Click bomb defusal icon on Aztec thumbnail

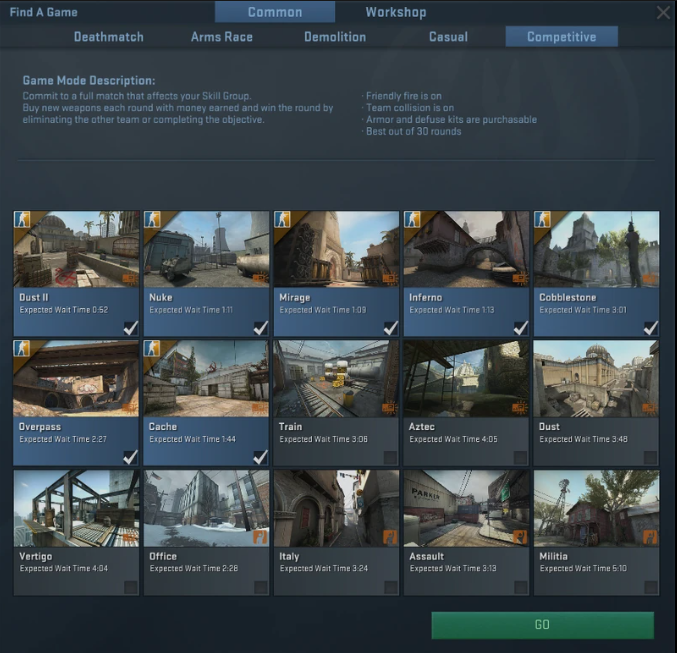tap(520, 408)
